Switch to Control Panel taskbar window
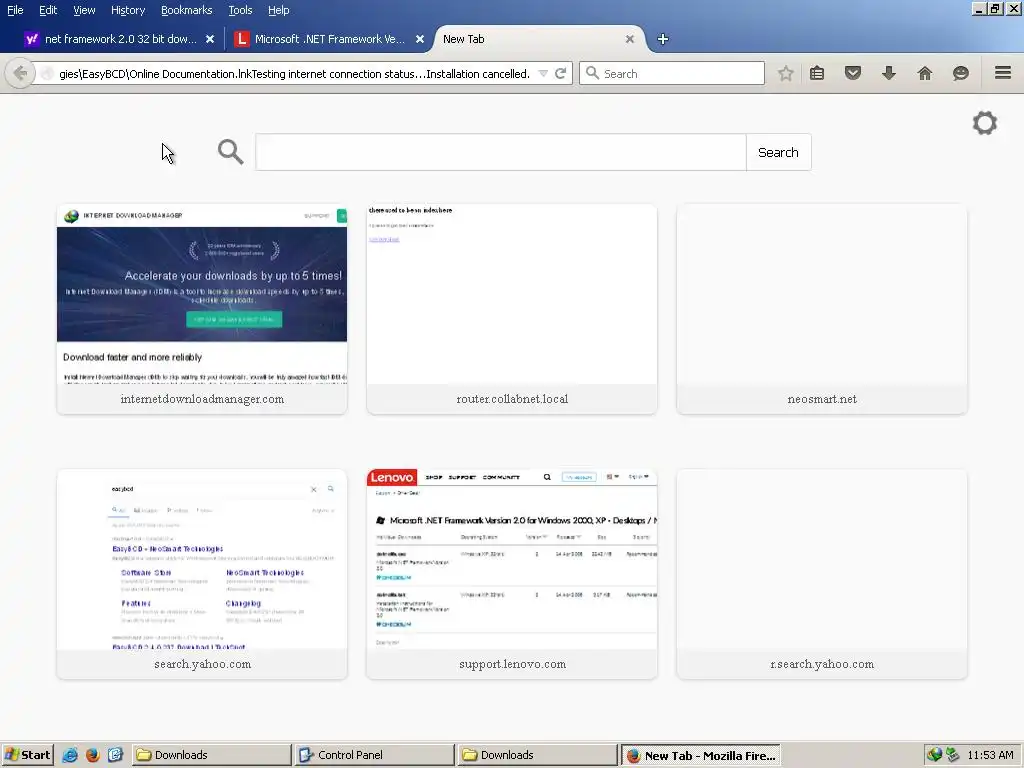Image resolution: width=1024 pixels, height=768 pixels. (x=374, y=755)
